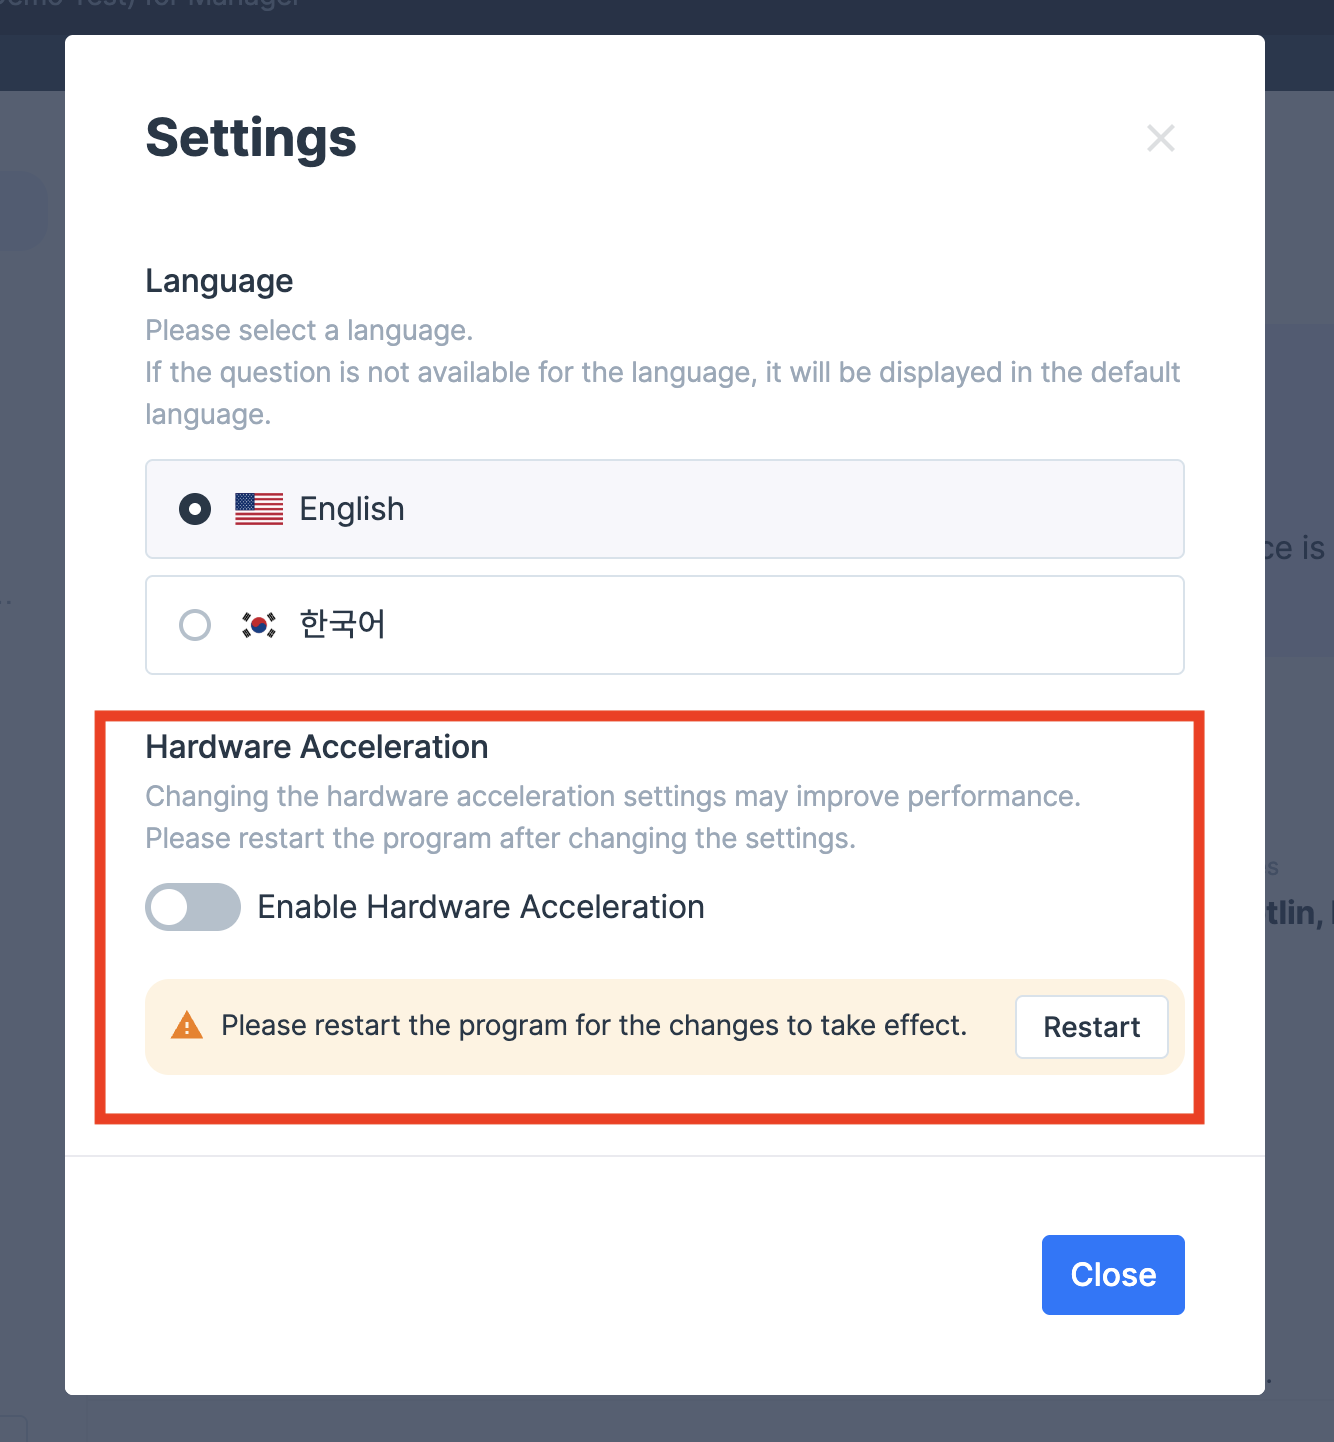Click the South Korean flag icon
1334x1442 pixels.
pyautogui.click(x=259, y=625)
